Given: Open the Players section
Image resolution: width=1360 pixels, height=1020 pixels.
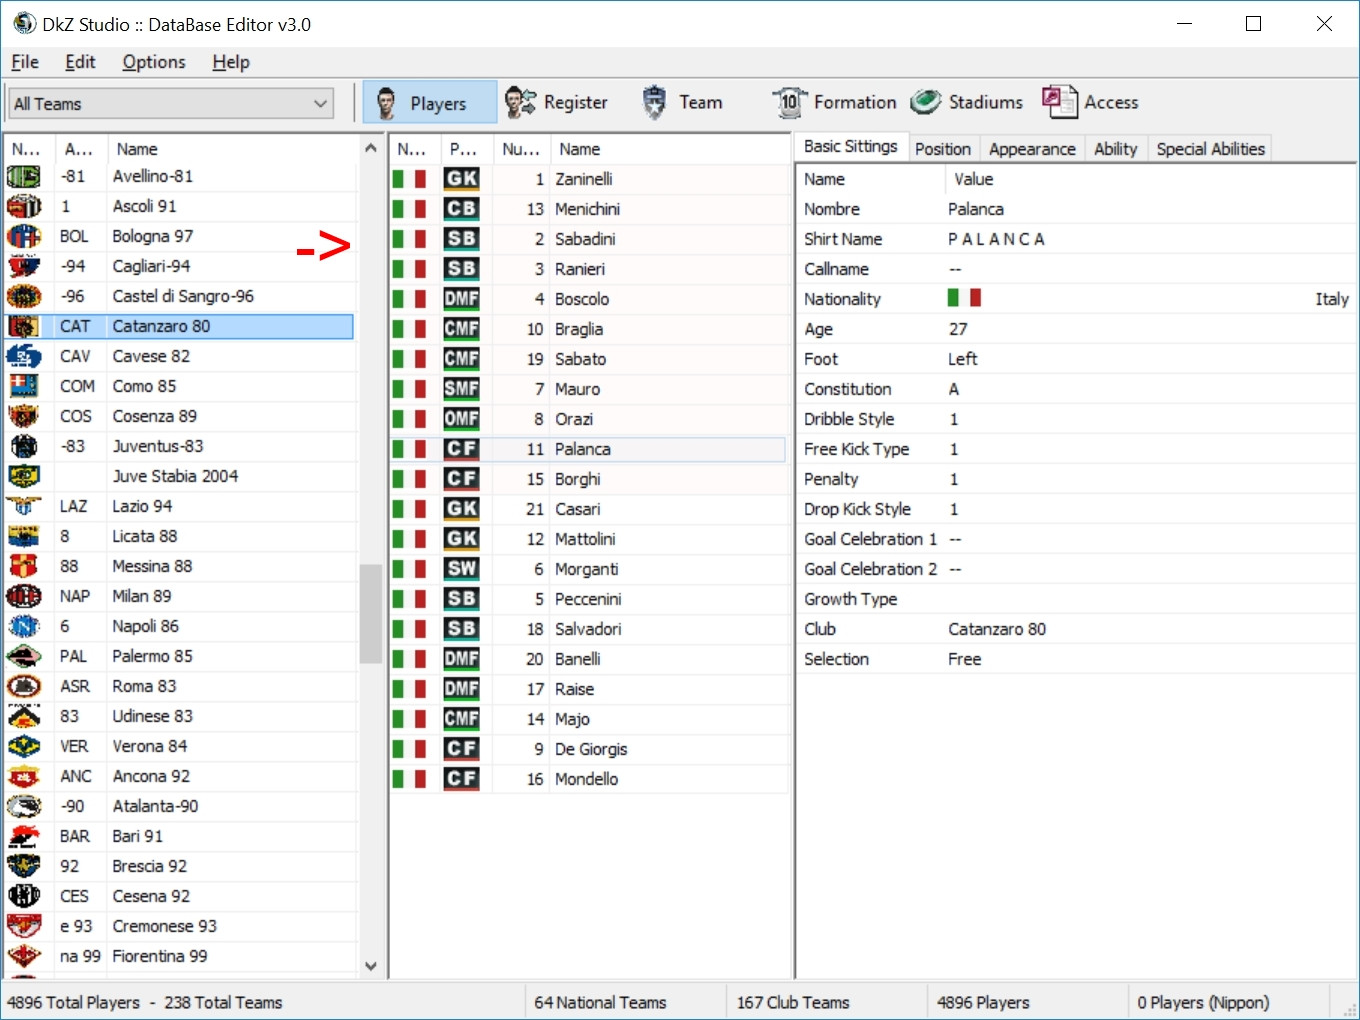Looking at the screenshot, I should click(x=430, y=102).
